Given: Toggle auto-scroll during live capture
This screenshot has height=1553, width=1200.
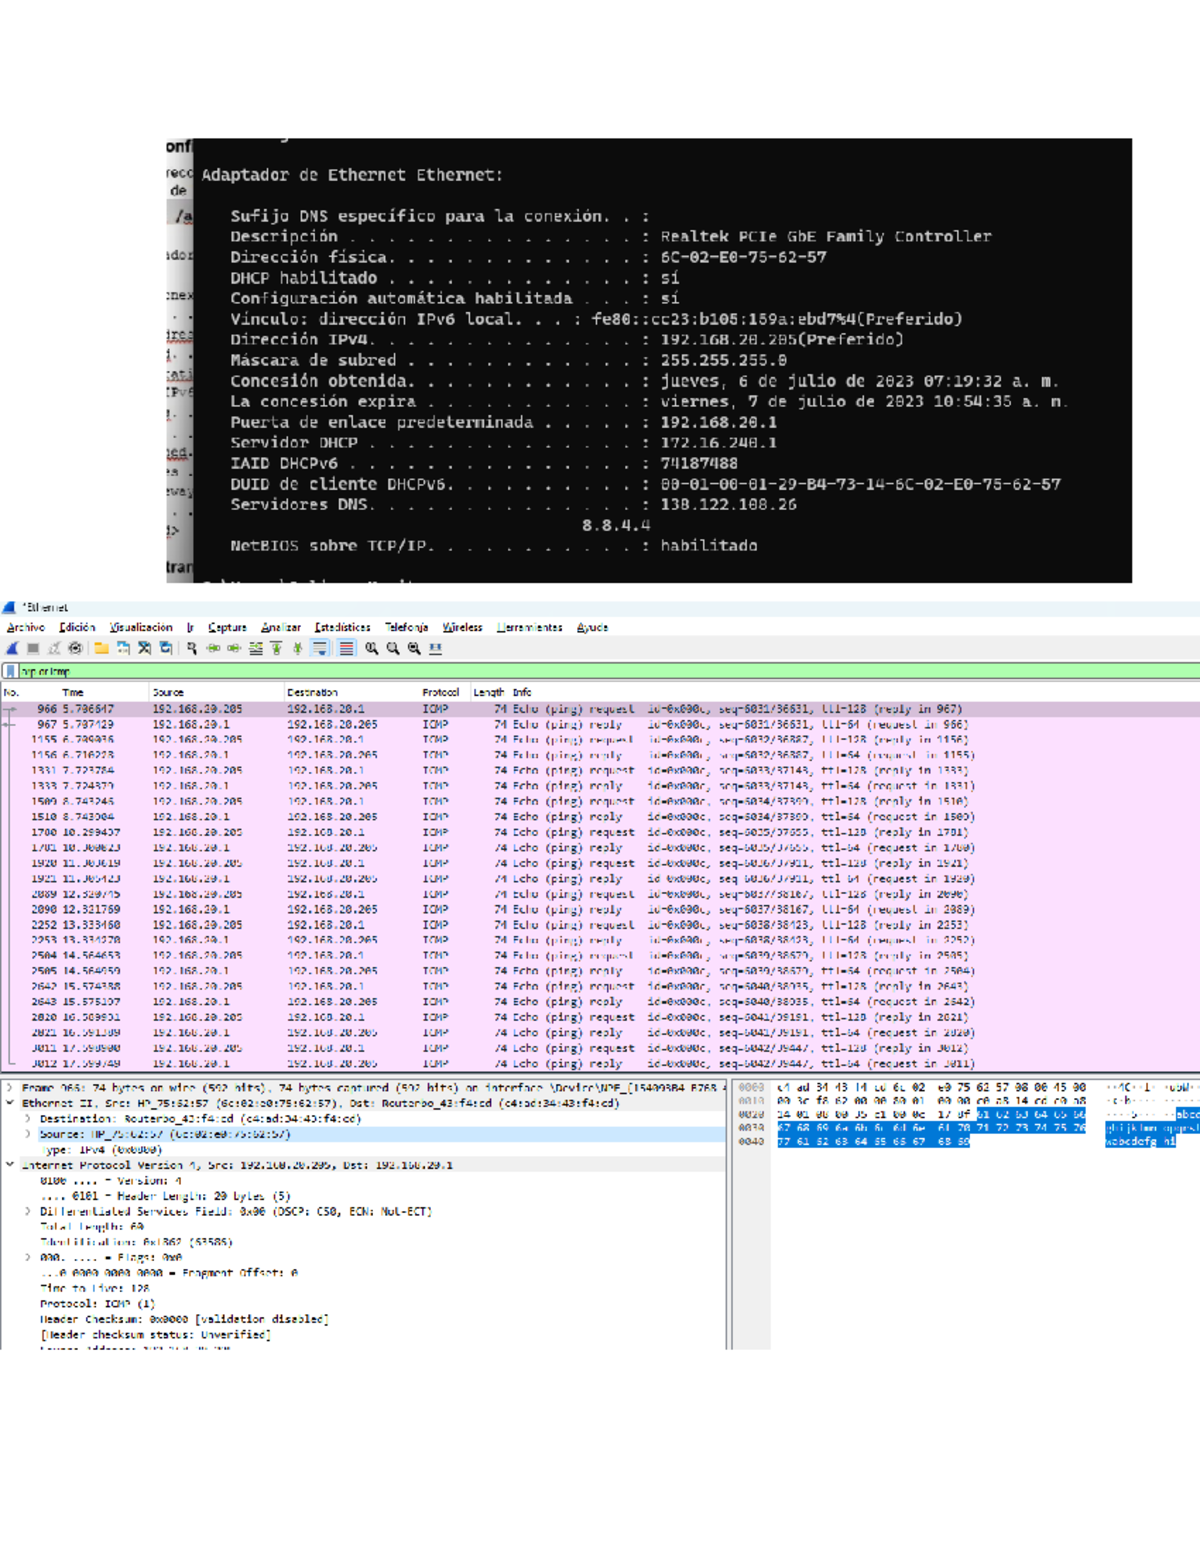Looking at the screenshot, I should (319, 648).
